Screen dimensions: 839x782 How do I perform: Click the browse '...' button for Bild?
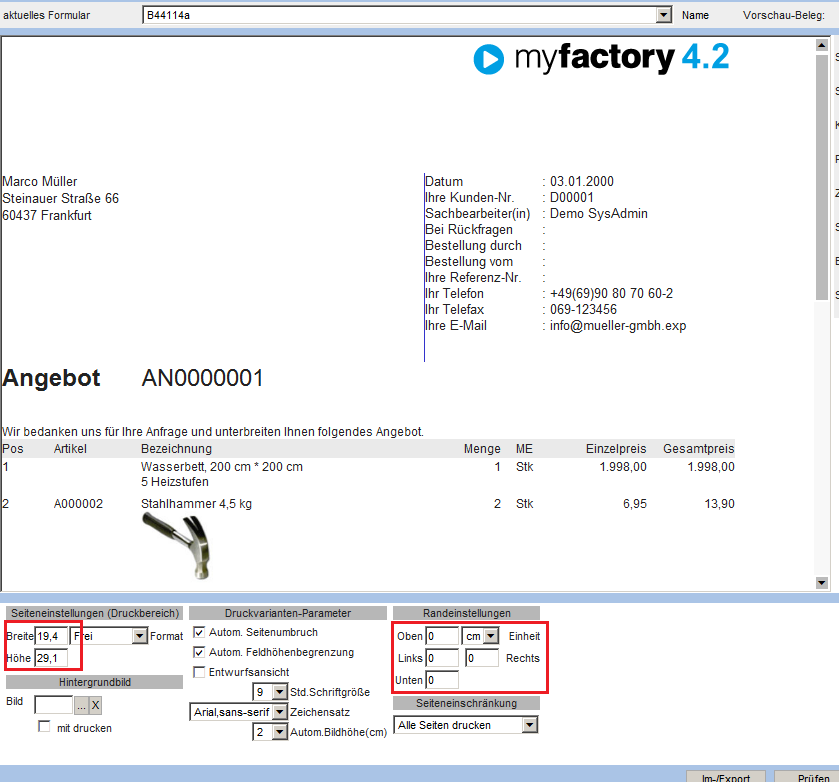click(x=81, y=705)
